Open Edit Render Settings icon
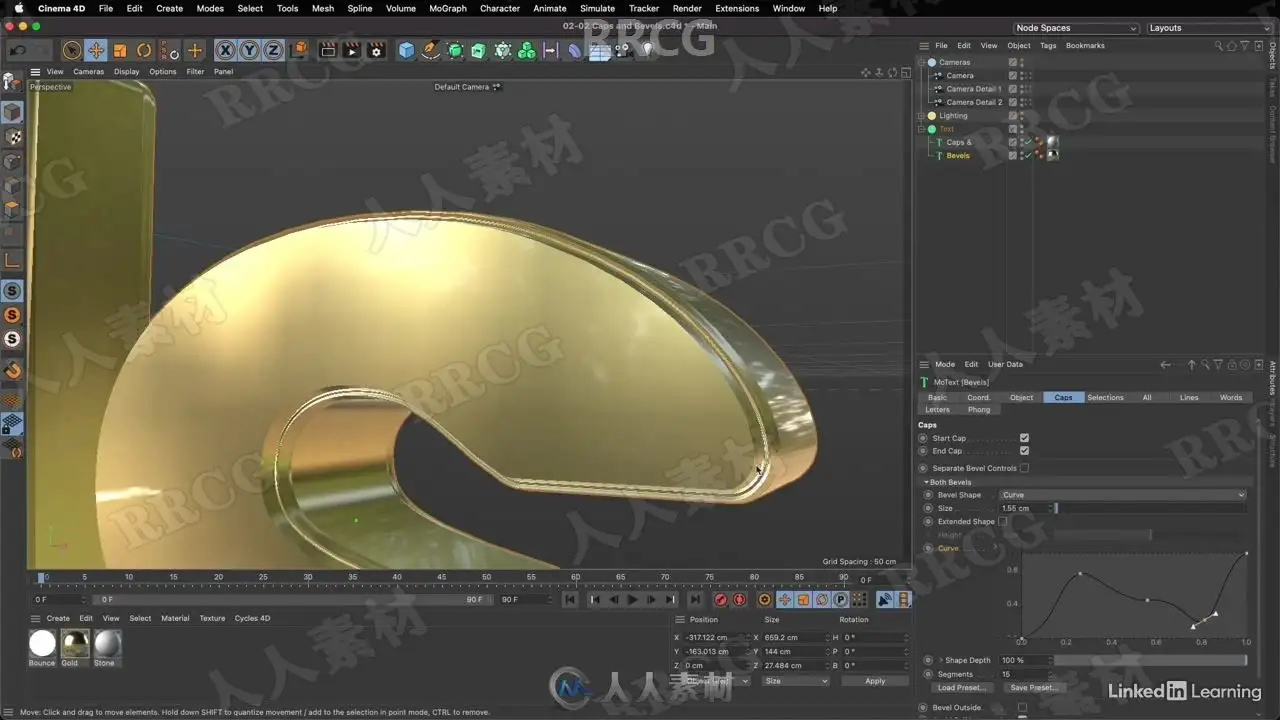The height and width of the screenshot is (720, 1280). (376, 50)
